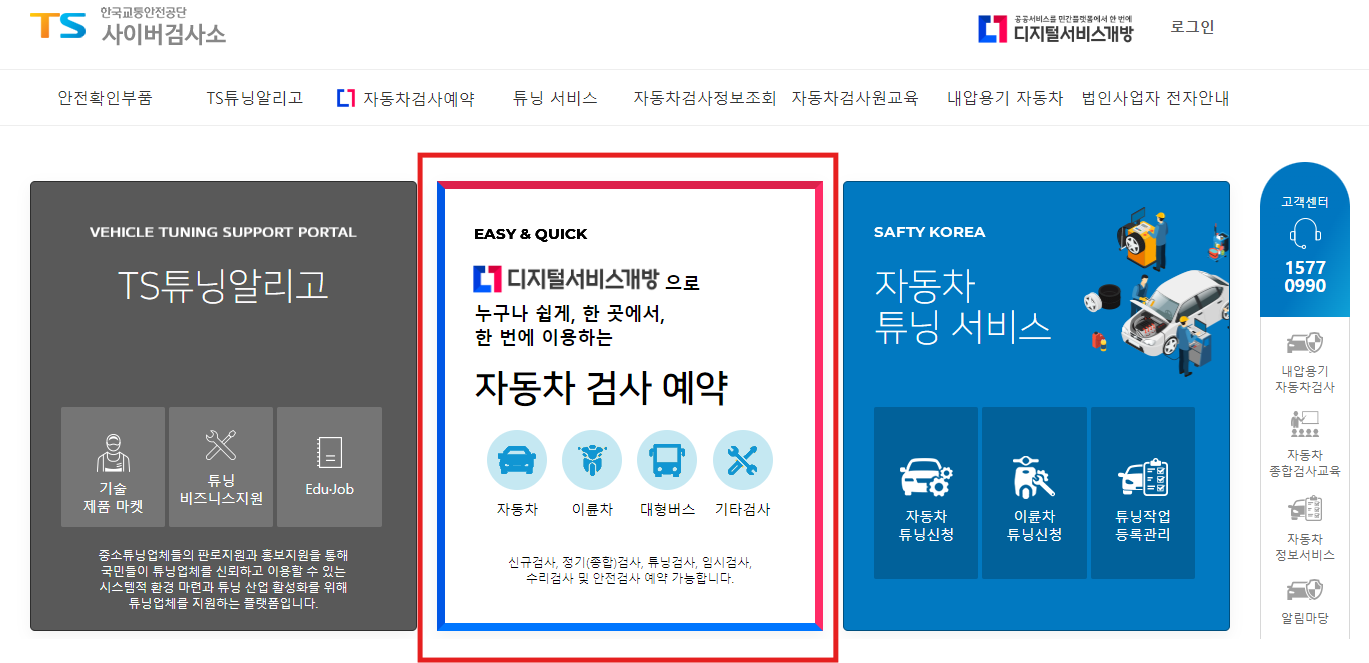The height and width of the screenshot is (663, 1369).
Task: Open the 법인사업자 전자안내 menu
Action: (1155, 98)
